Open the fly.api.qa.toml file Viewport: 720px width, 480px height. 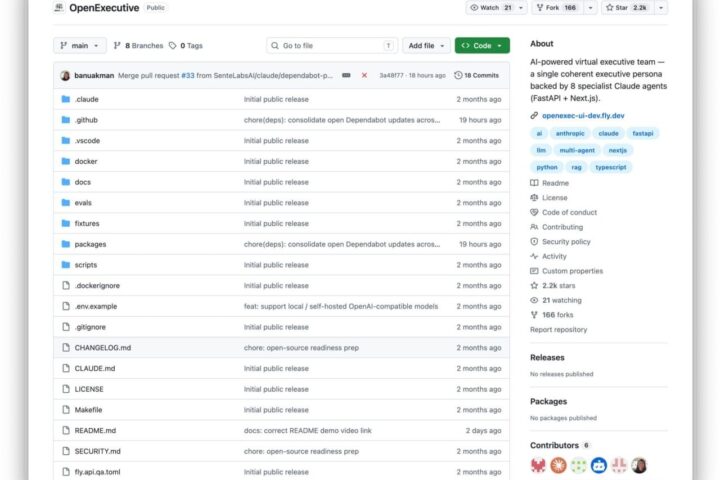98,471
